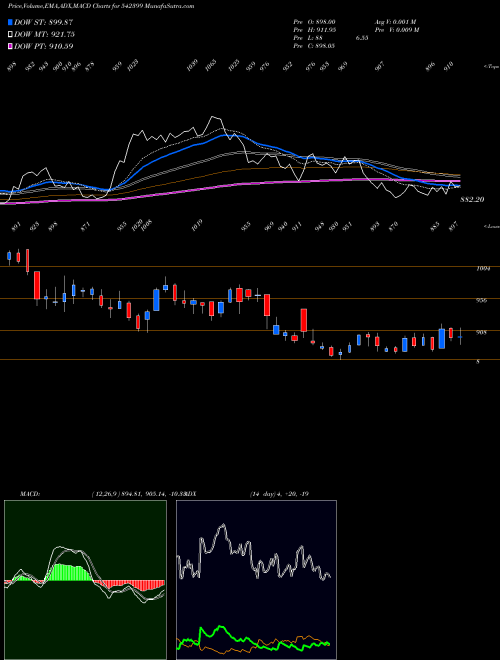Select the 'DOW PT: 910.59' legend text
This screenshot has width=500, height=660.
[x=44, y=46]
